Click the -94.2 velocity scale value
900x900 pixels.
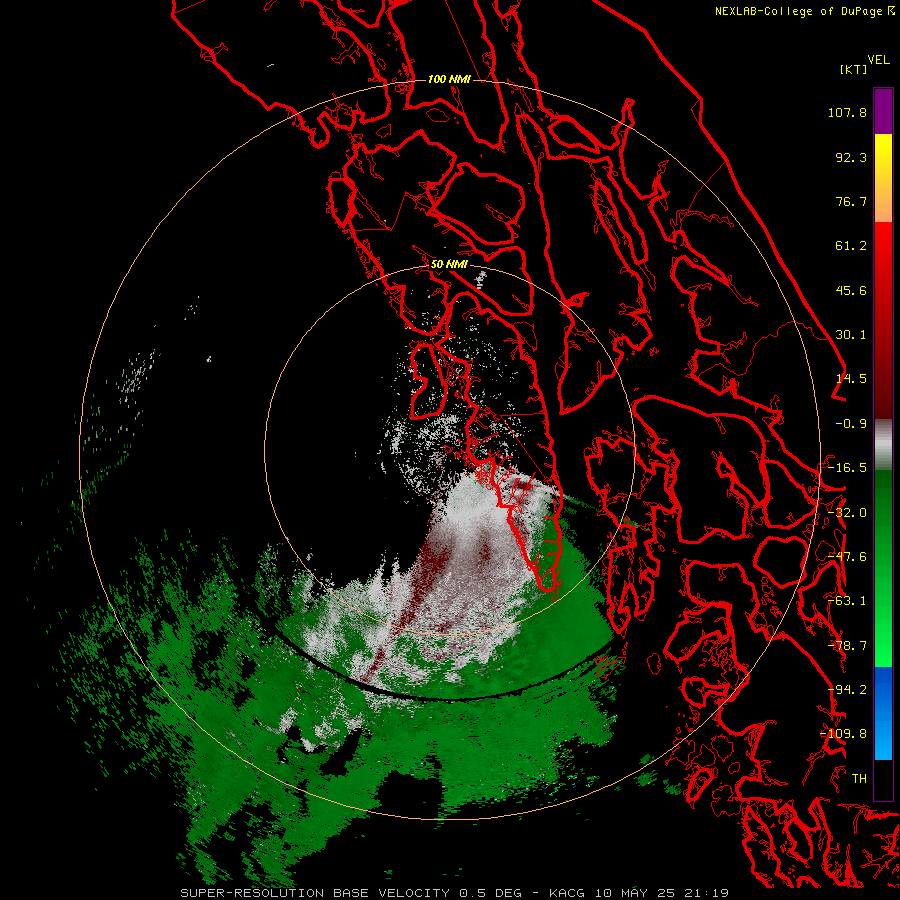(x=847, y=690)
